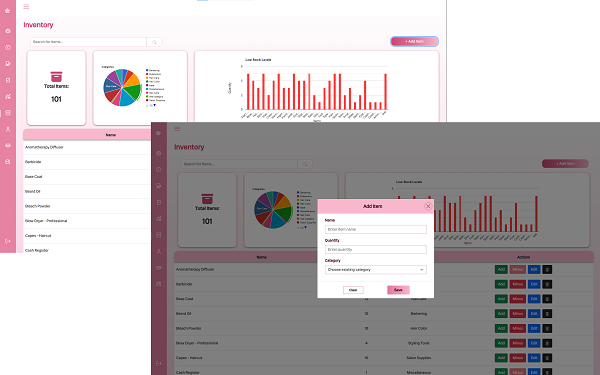Click Miscellaneous category cell on front page
The image size is (600, 375).
tap(419, 372)
